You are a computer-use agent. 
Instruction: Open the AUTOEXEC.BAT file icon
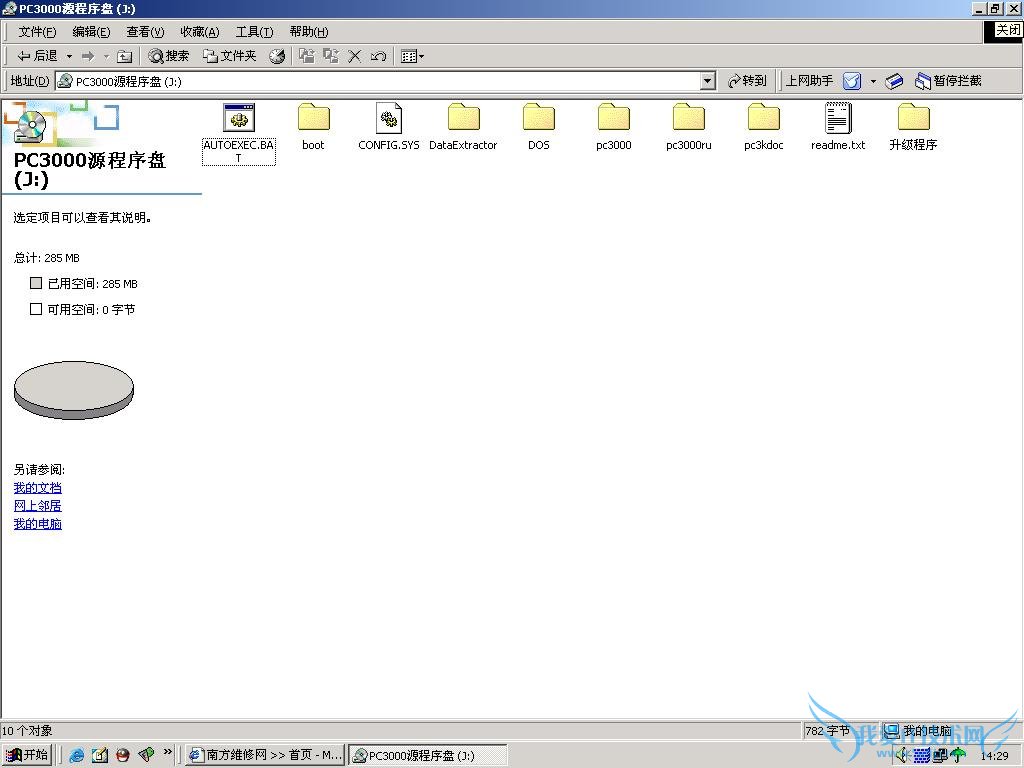[x=238, y=119]
